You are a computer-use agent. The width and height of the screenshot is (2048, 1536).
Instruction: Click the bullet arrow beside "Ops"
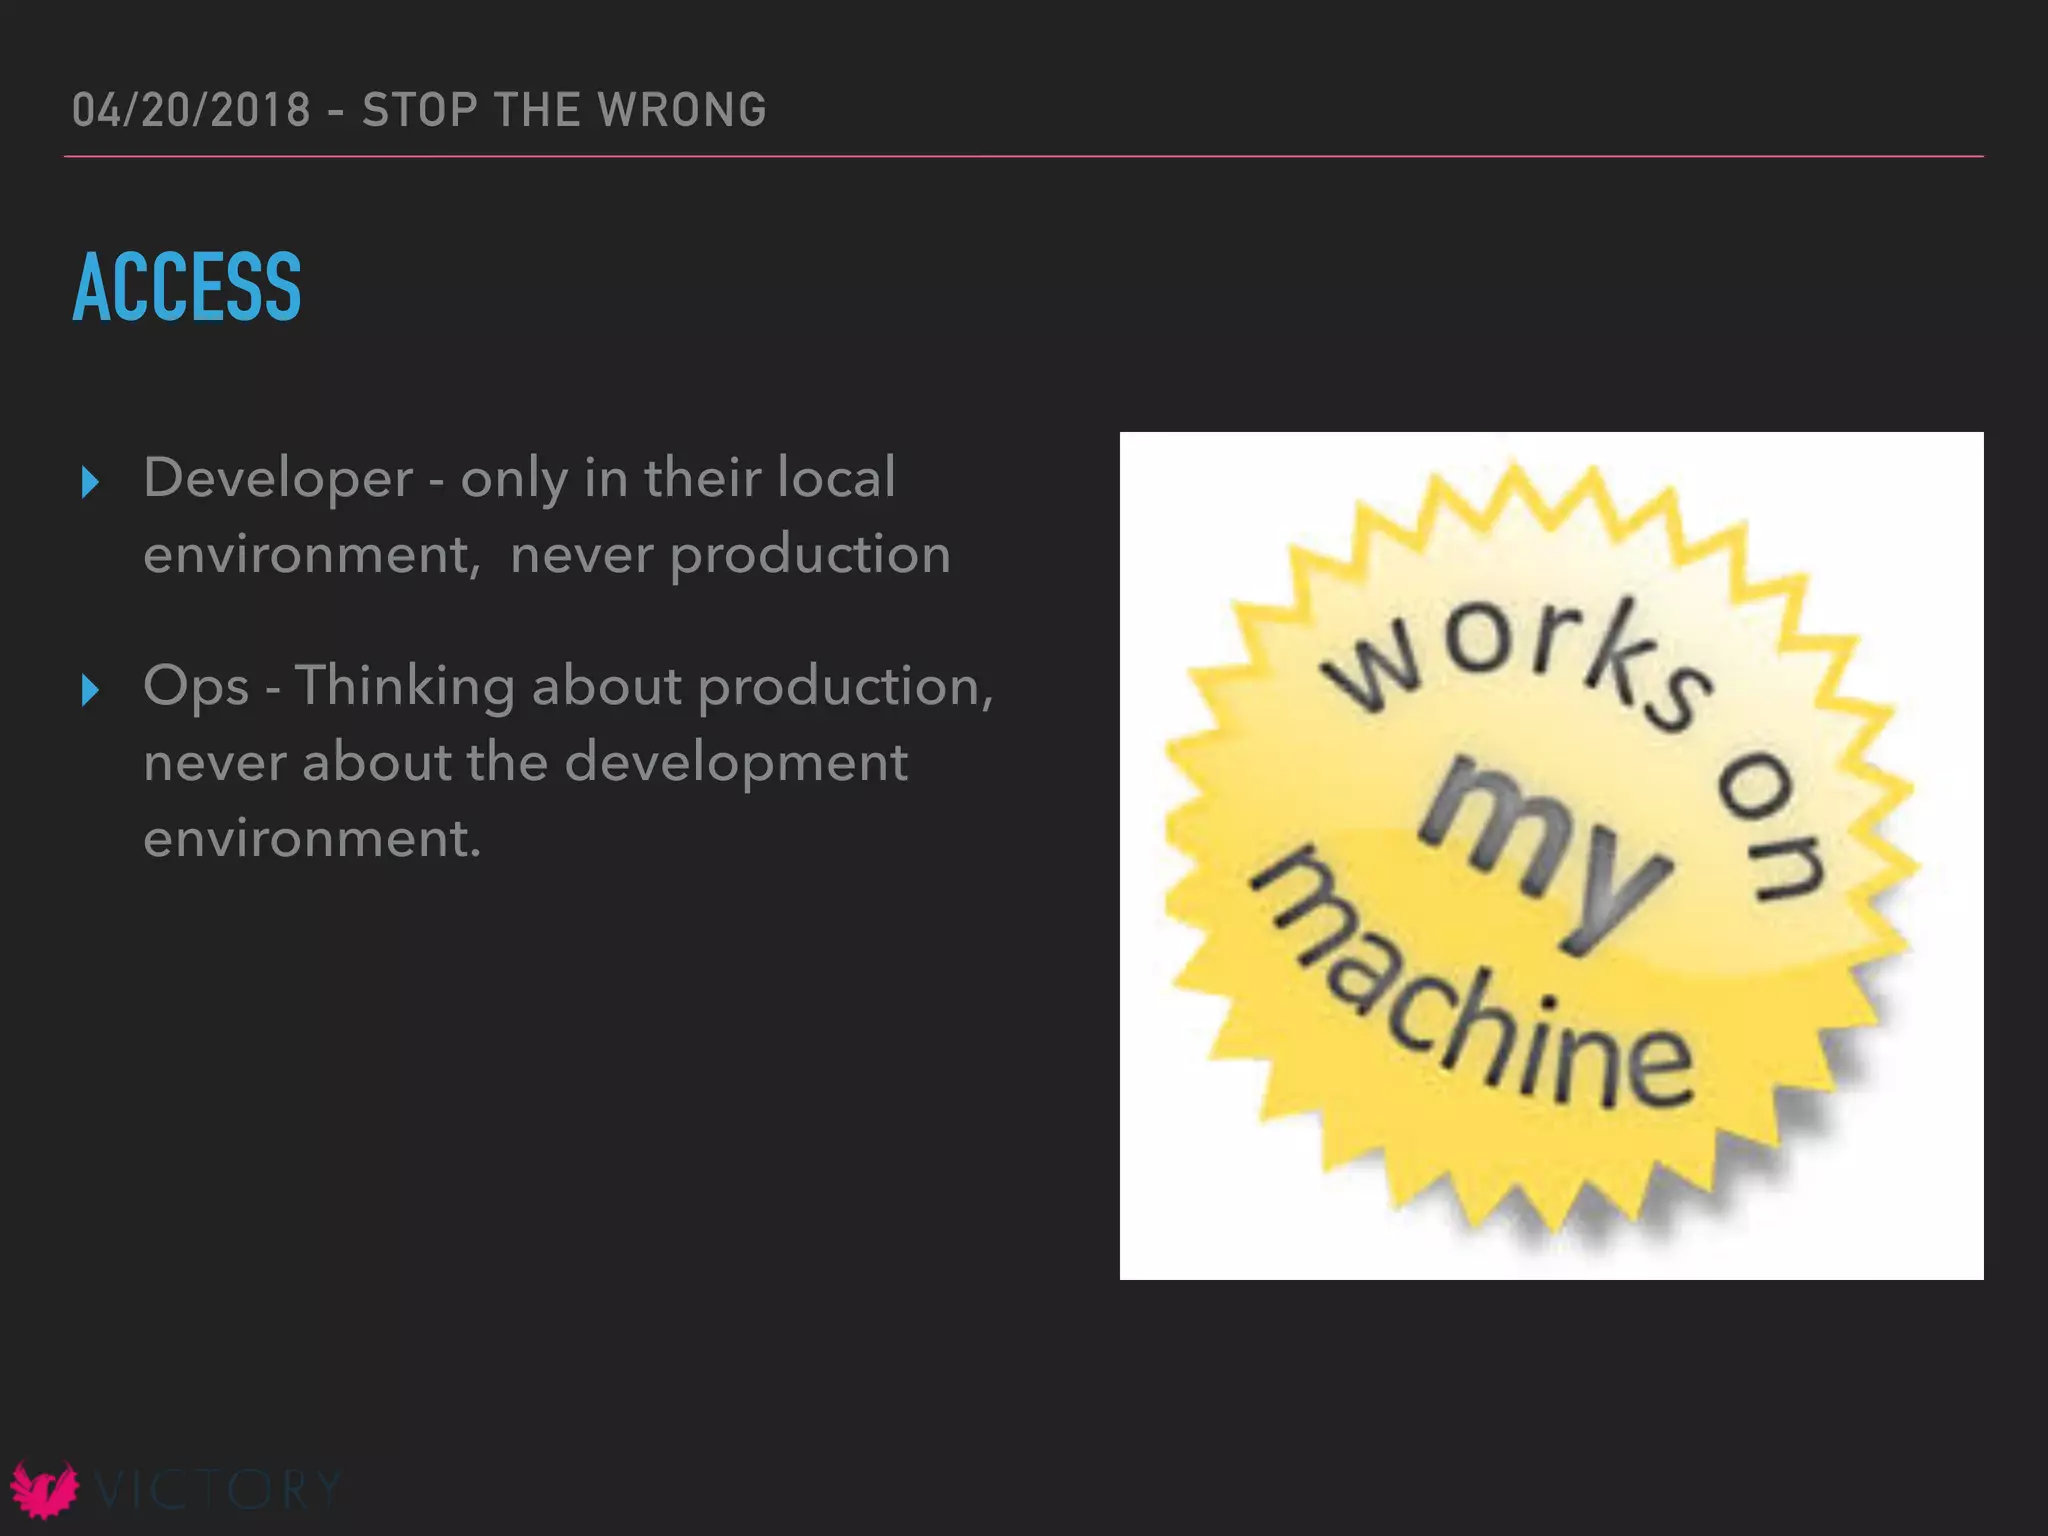[x=90, y=689]
